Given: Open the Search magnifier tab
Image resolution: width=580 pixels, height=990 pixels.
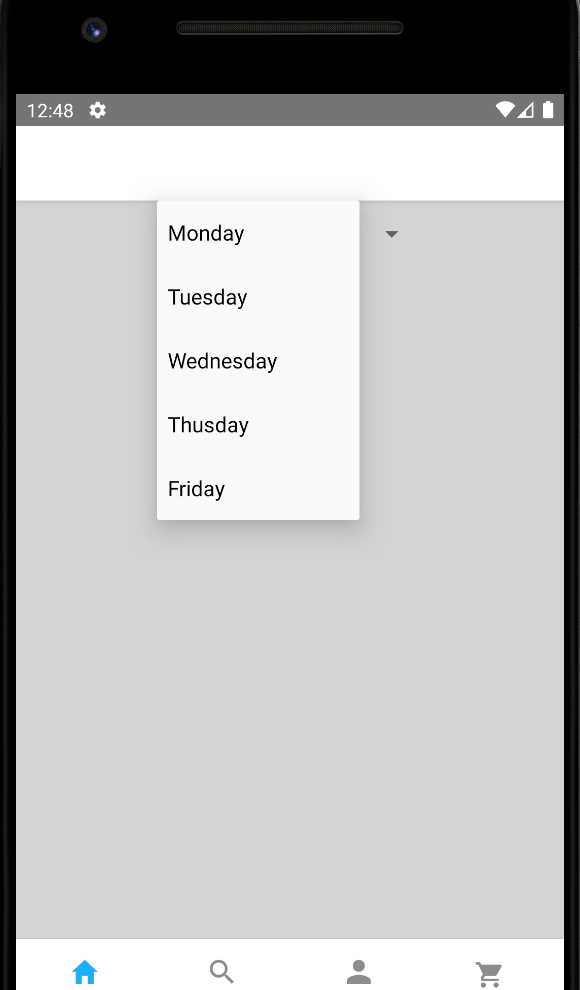Looking at the screenshot, I should [x=222, y=972].
